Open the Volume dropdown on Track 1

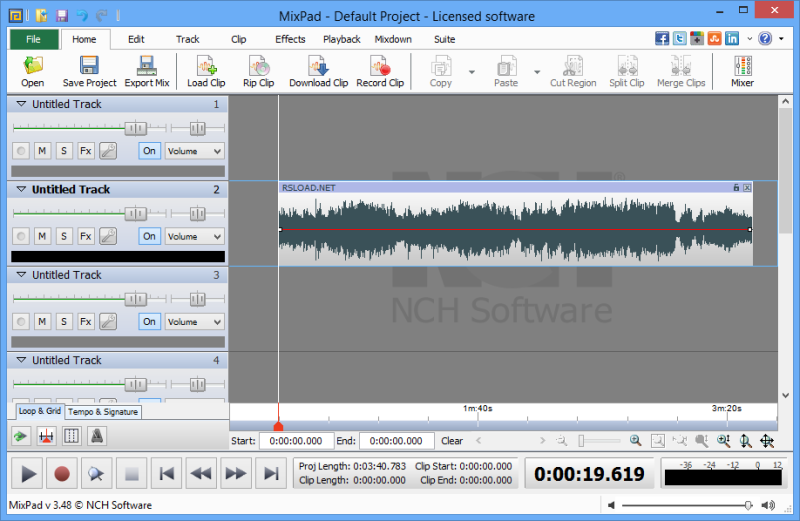point(194,151)
